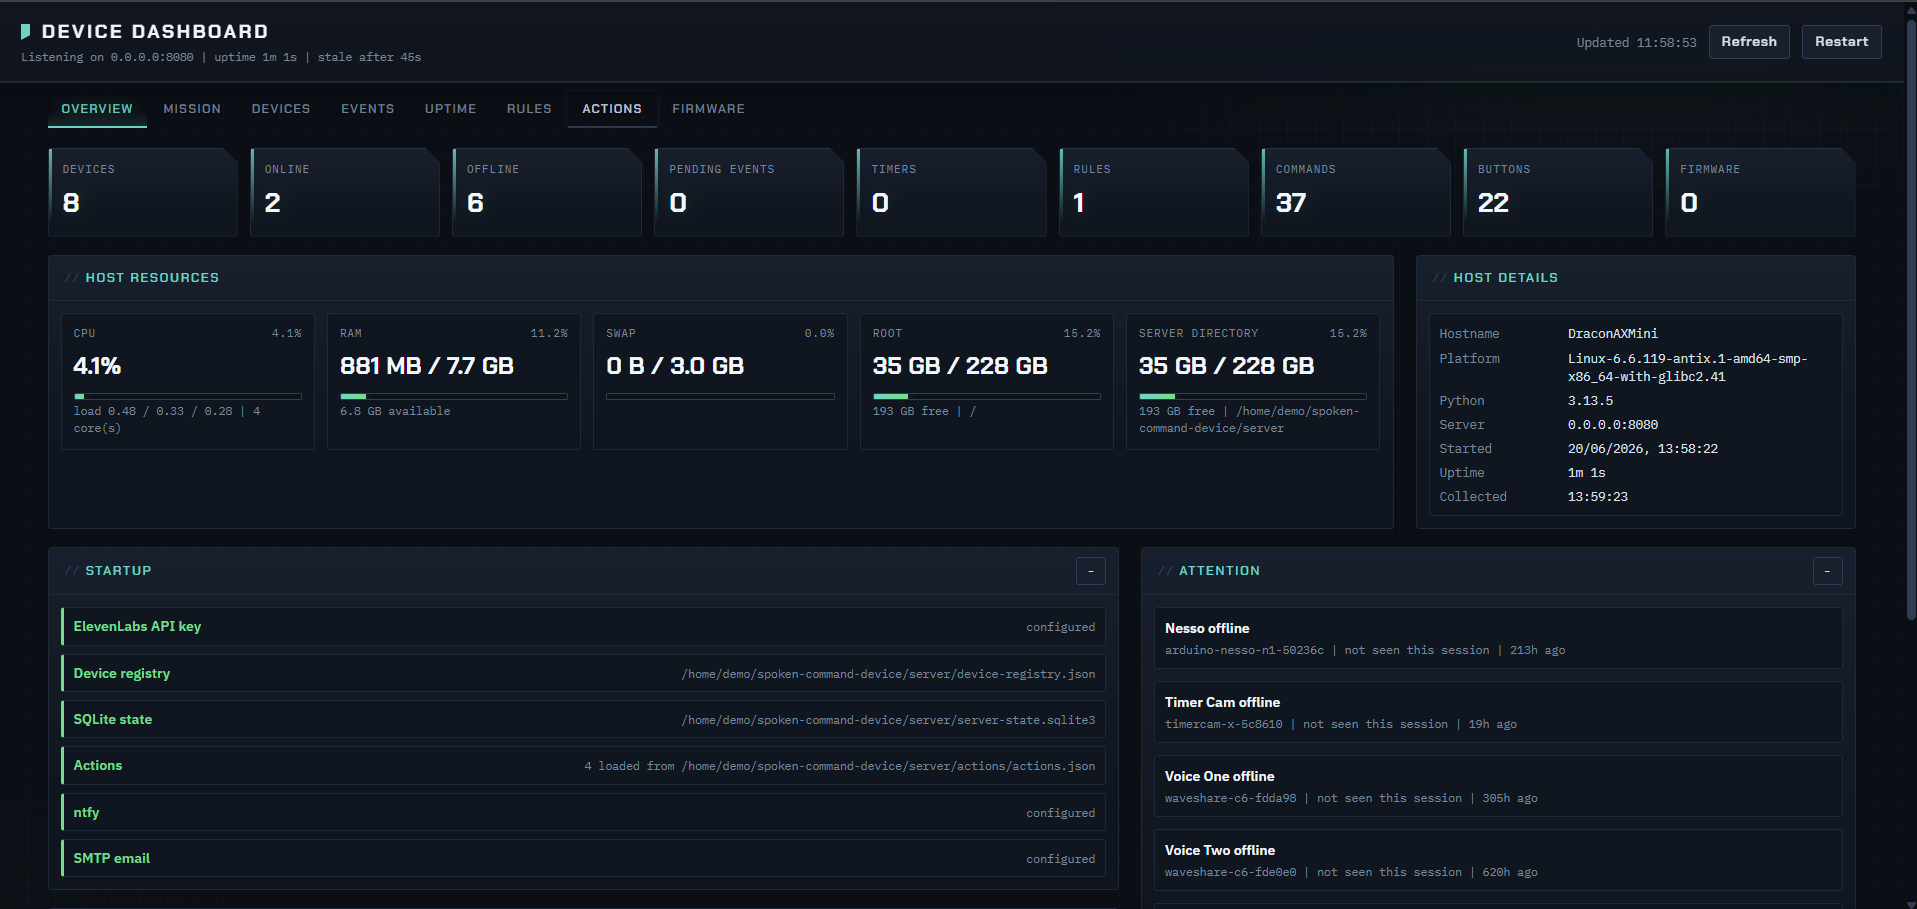
Task: Click the Collected time 13:59:23
Action: click(1597, 497)
